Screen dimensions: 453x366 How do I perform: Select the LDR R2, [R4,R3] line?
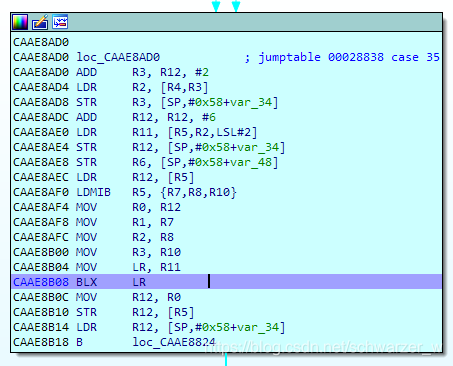[111, 87]
